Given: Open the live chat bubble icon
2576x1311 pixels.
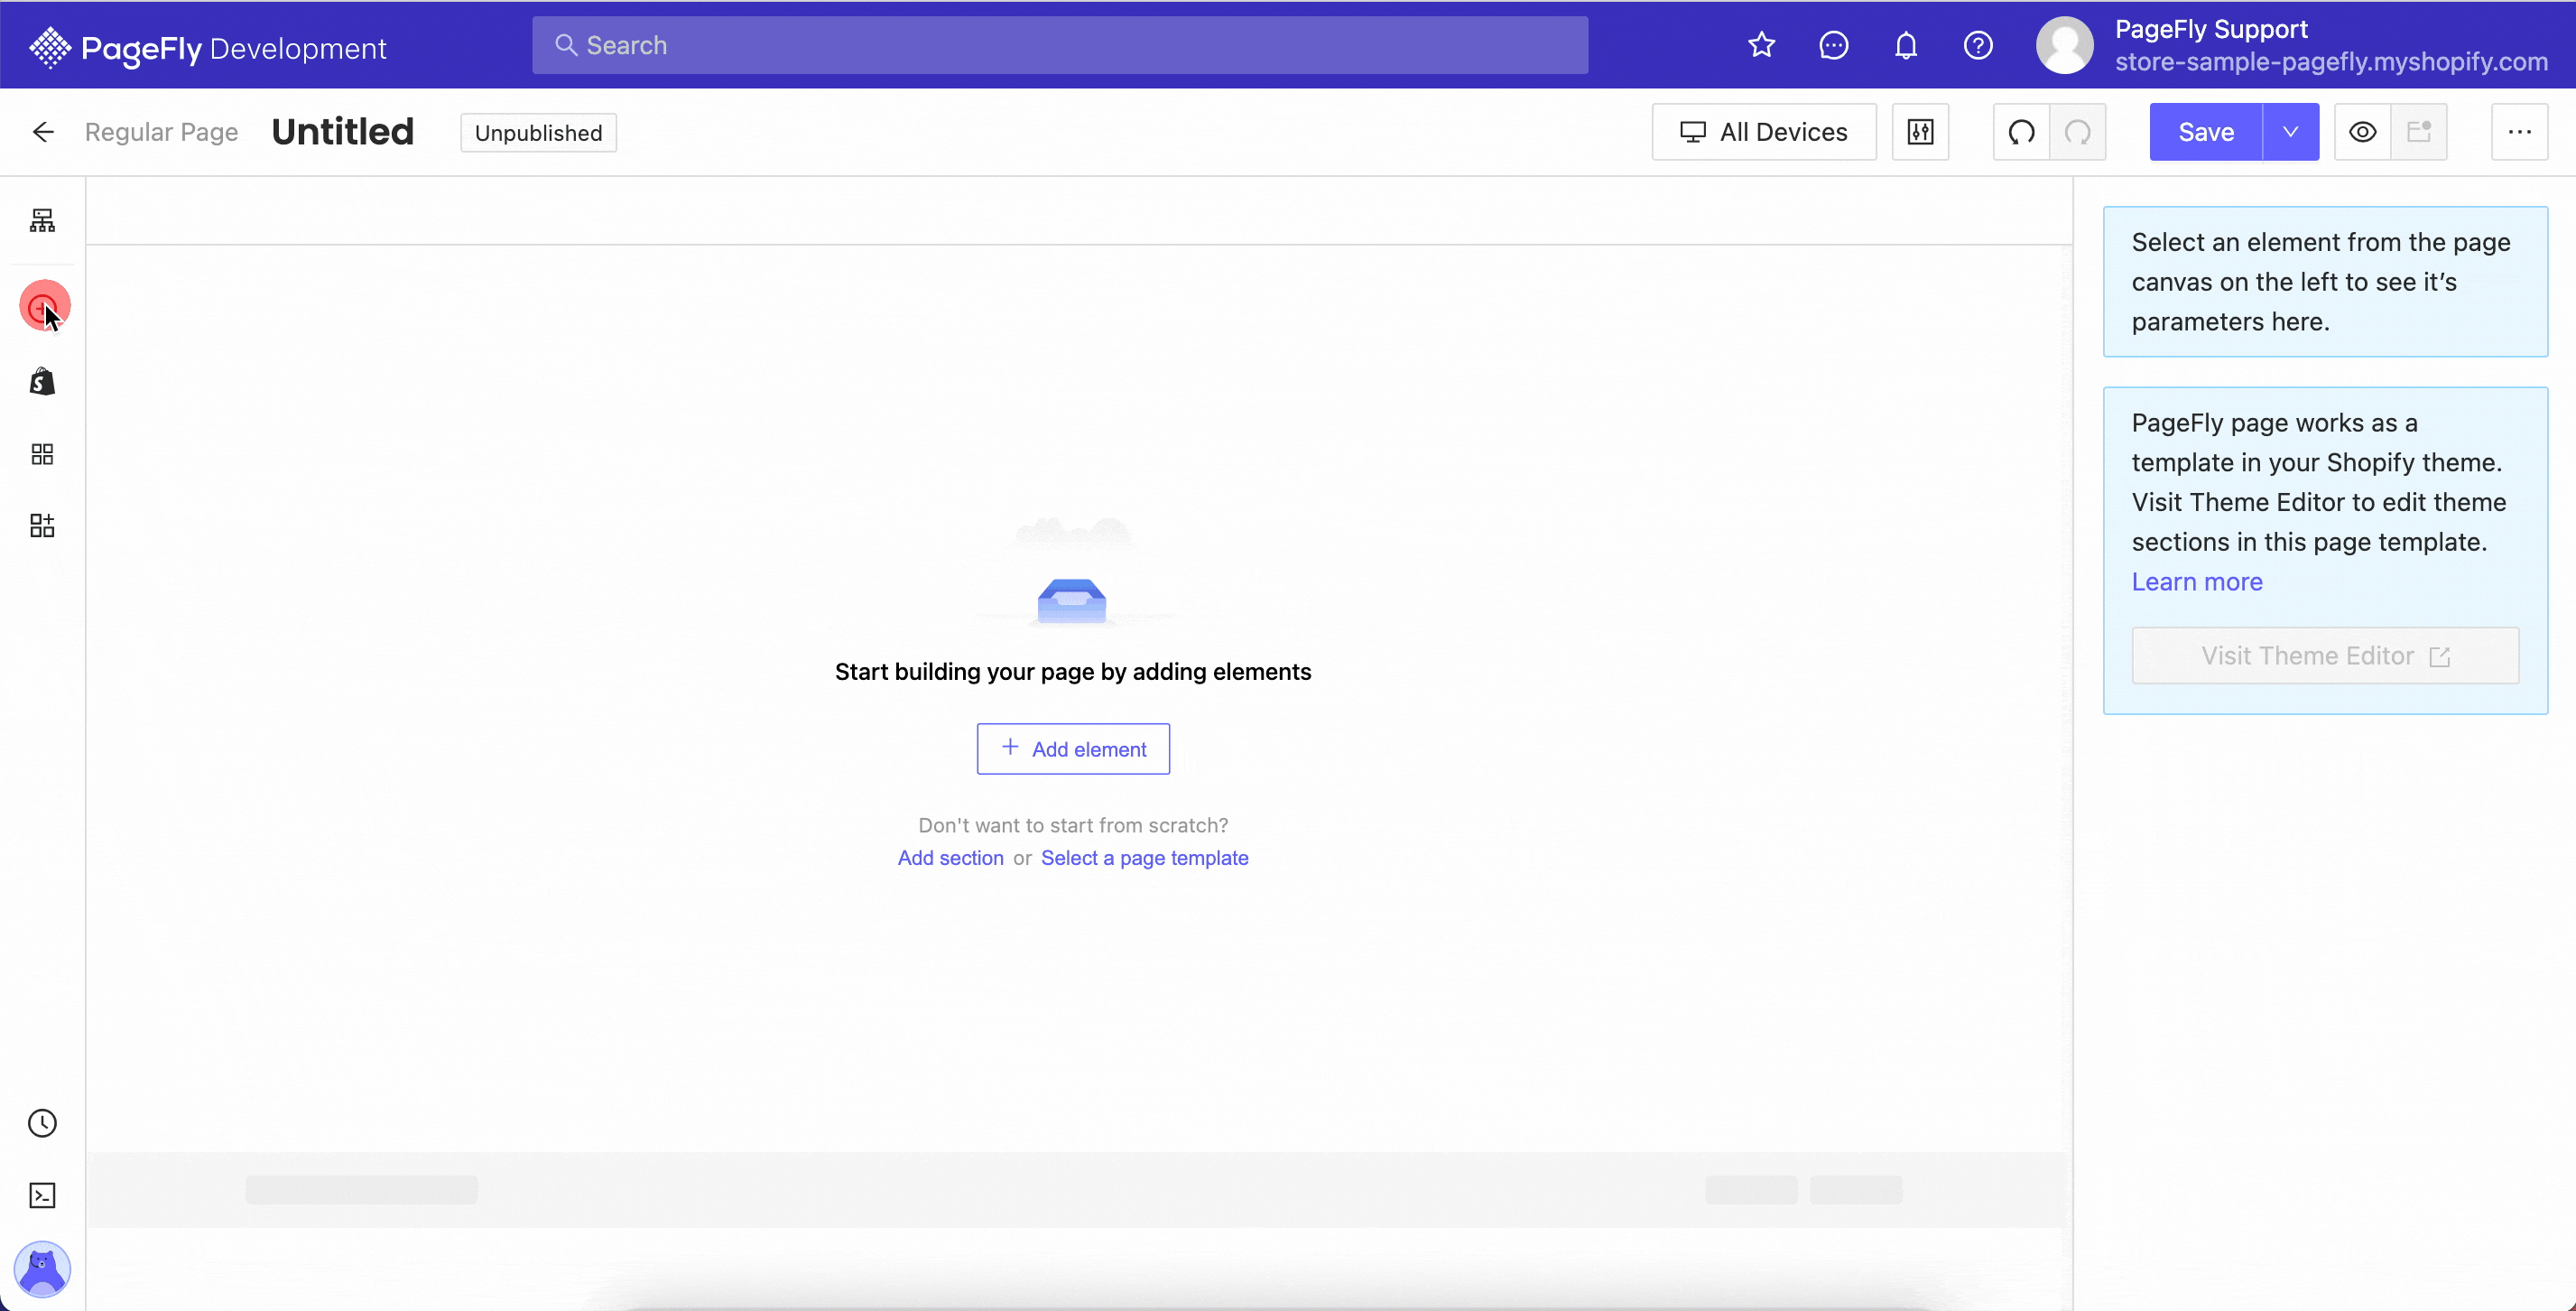Looking at the screenshot, I should pos(1833,45).
